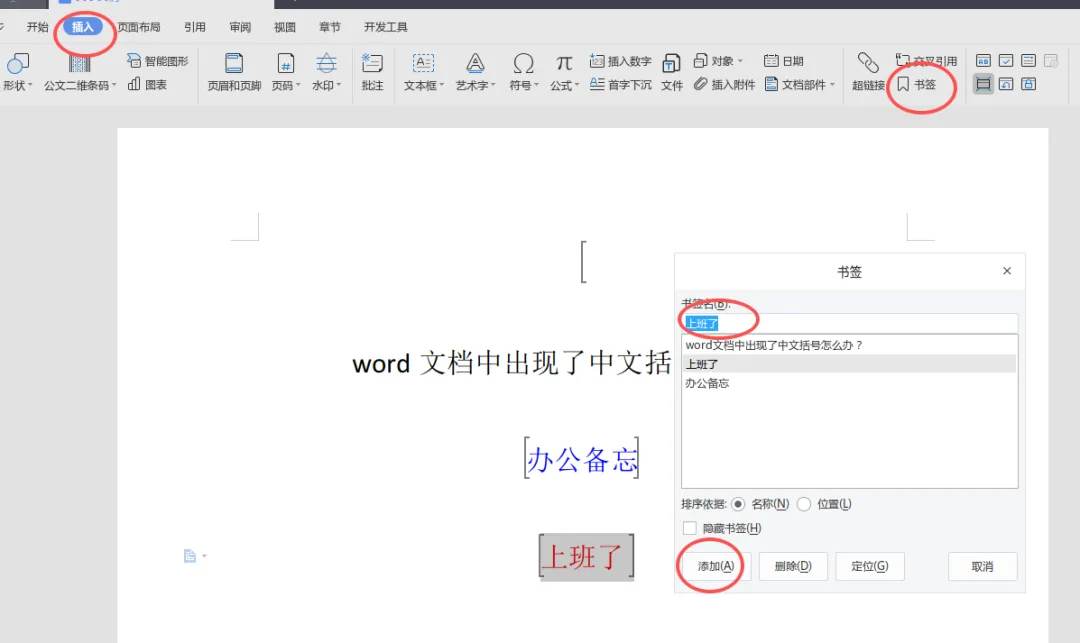Select bookmark 'word文档中出现了中文括号怎么办？'
The image size is (1080, 643).
pyautogui.click(x=849, y=345)
